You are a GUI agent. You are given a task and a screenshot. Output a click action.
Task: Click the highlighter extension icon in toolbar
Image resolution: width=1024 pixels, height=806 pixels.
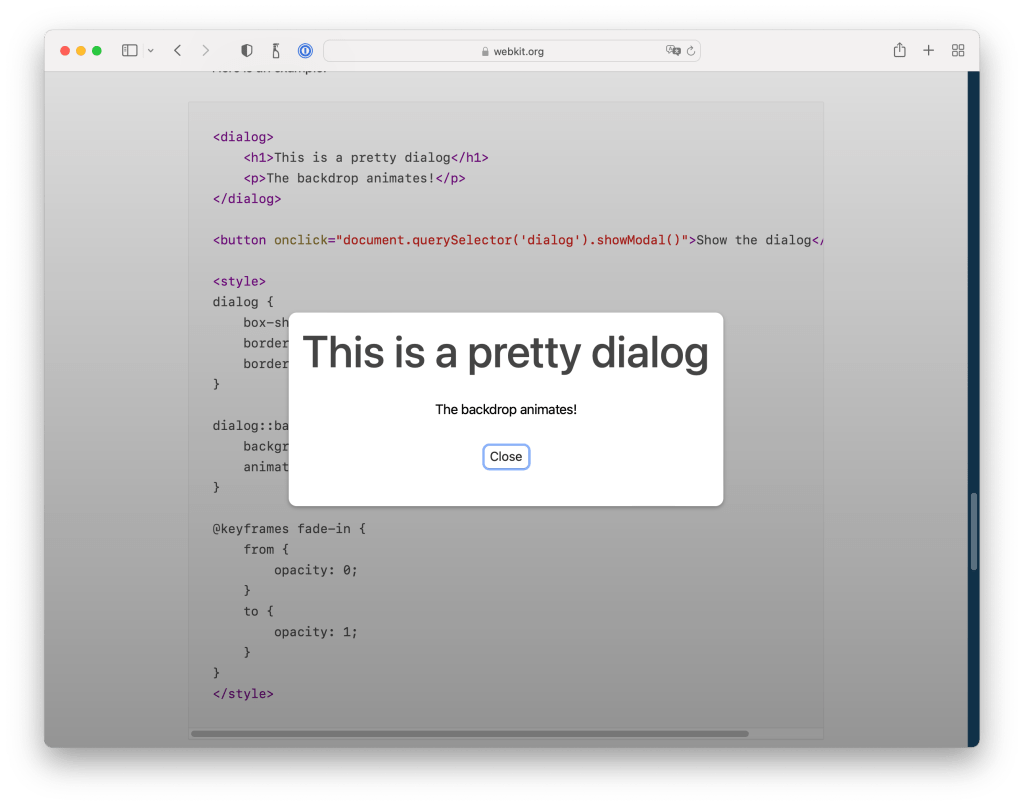pyautogui.click(x=276, y=50)
